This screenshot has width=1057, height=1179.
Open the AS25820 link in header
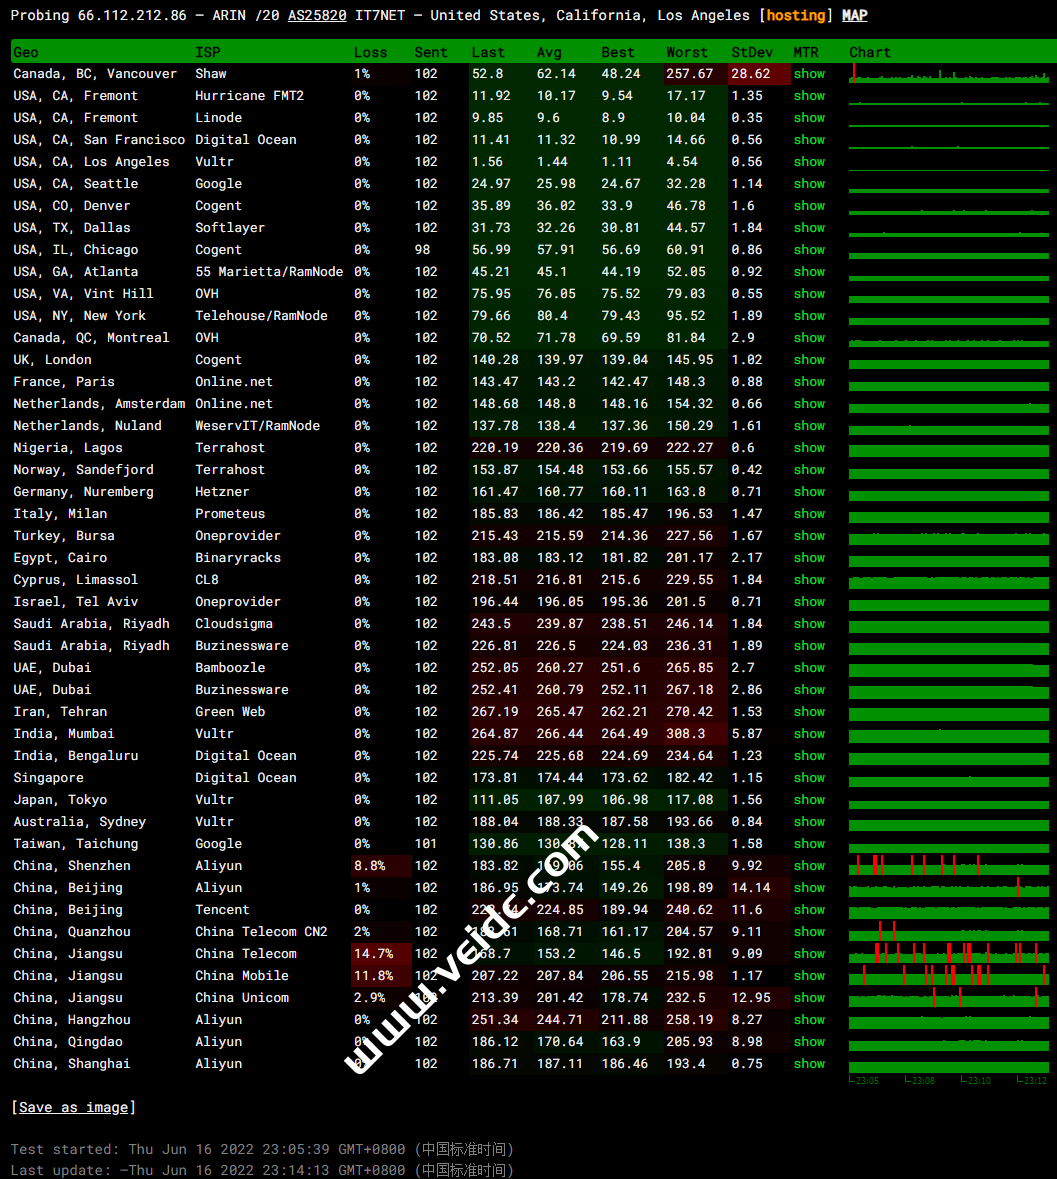[317, 15]
